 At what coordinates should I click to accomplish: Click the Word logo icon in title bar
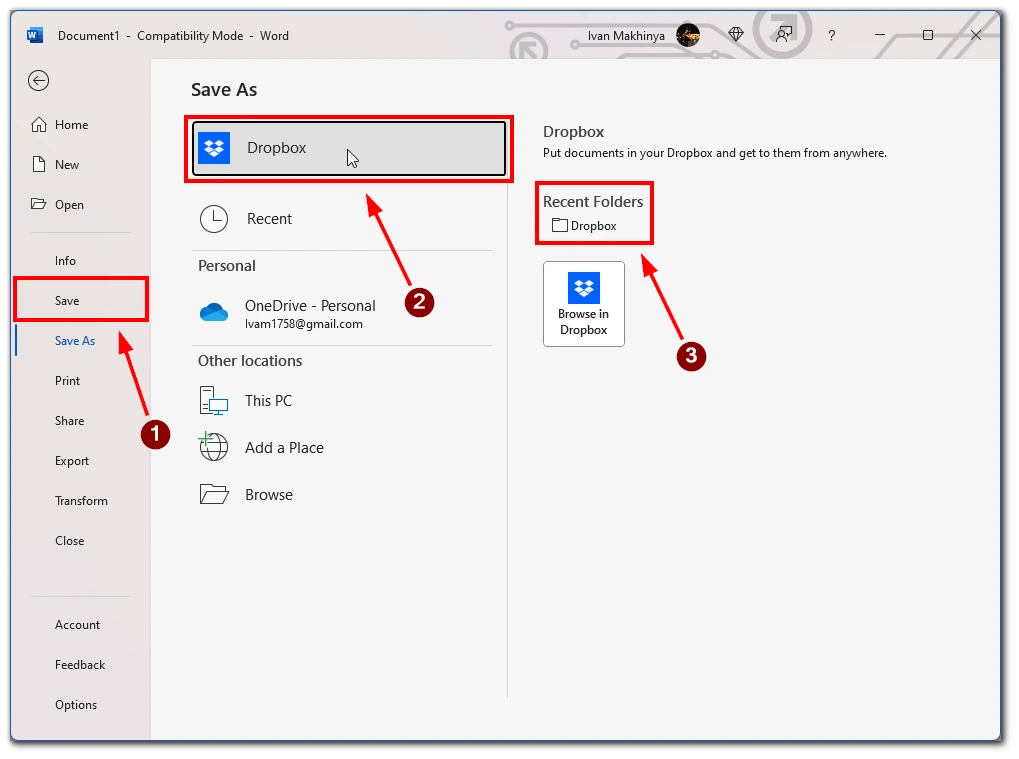(x=35, y=35)
